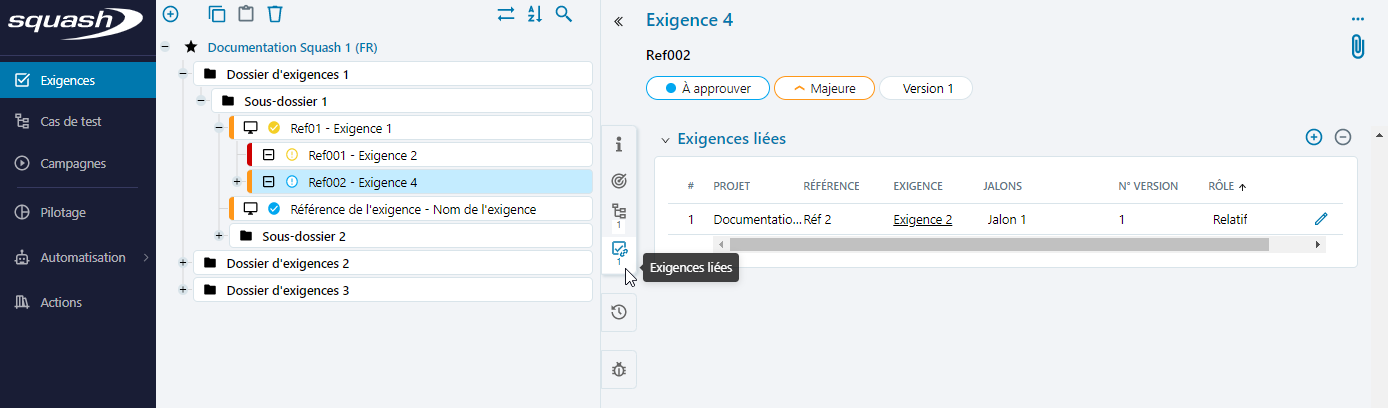Image resolution: width=1388 pixels, height=408 pixels.
Task: Select Ref002 - Exigence 4 node
Action: tap(420, 182)
